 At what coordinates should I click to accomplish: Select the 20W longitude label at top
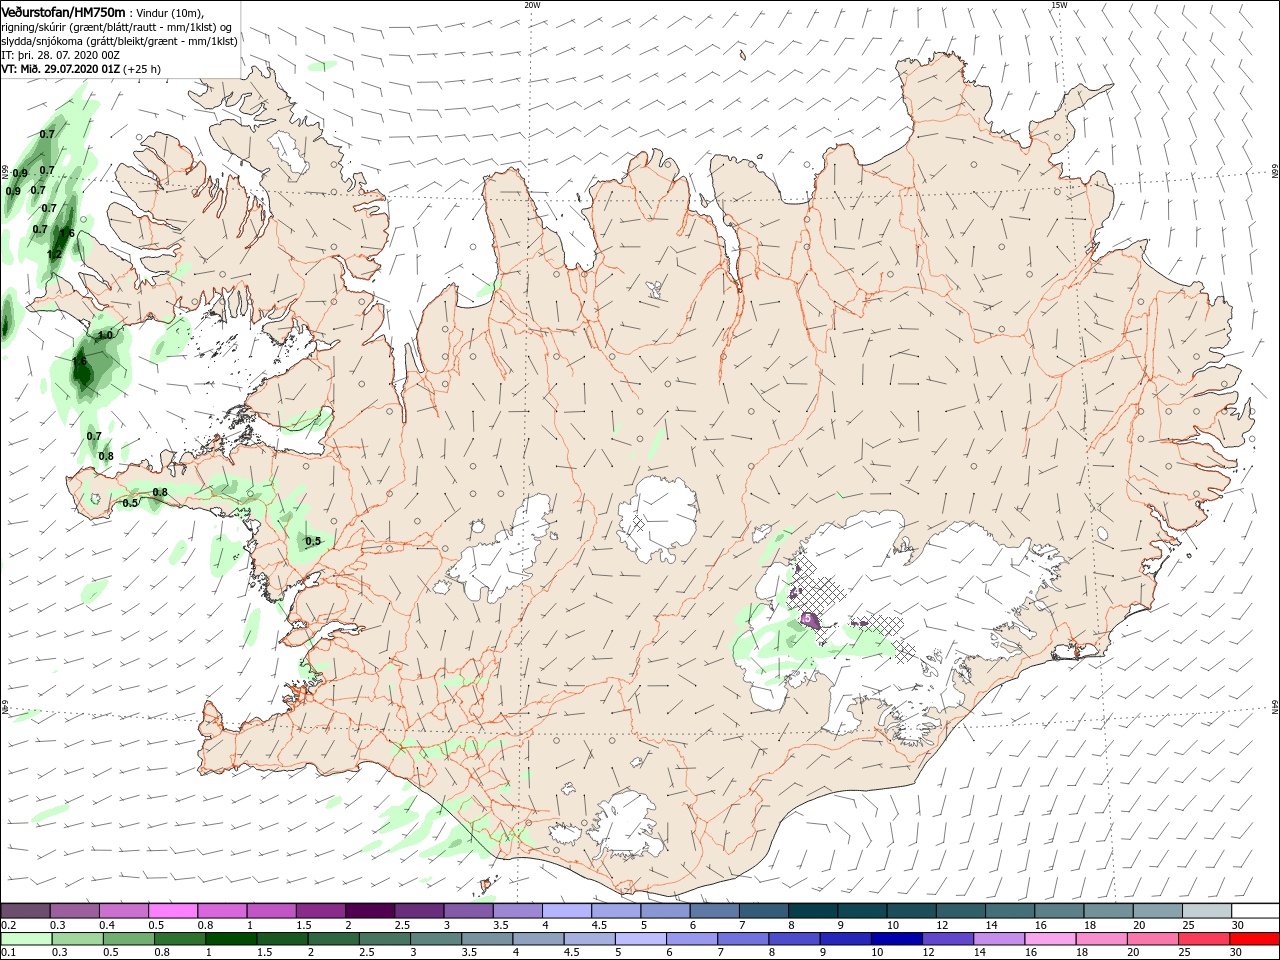532,5
